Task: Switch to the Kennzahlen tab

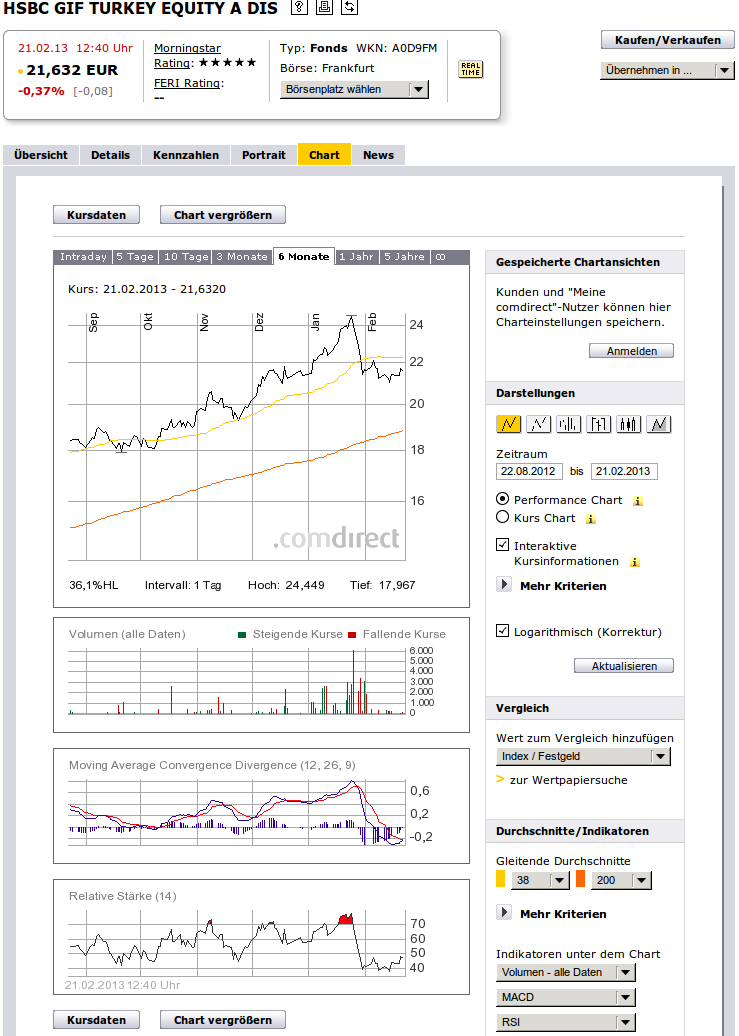Action: [186, 155]
